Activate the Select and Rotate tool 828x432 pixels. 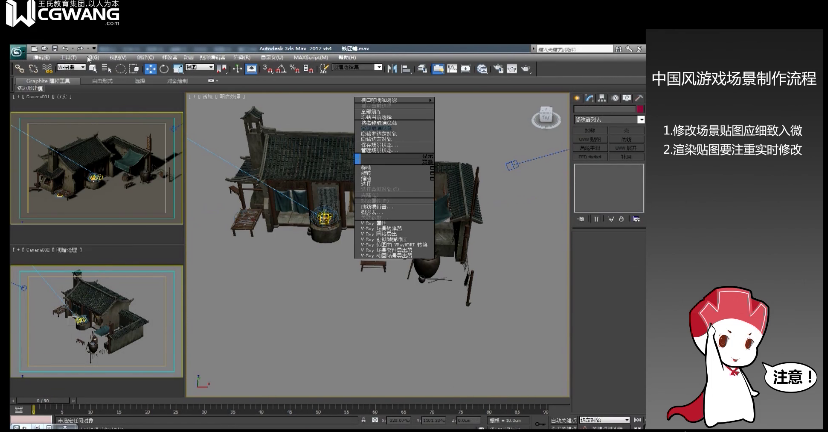[x=164, y=69]
